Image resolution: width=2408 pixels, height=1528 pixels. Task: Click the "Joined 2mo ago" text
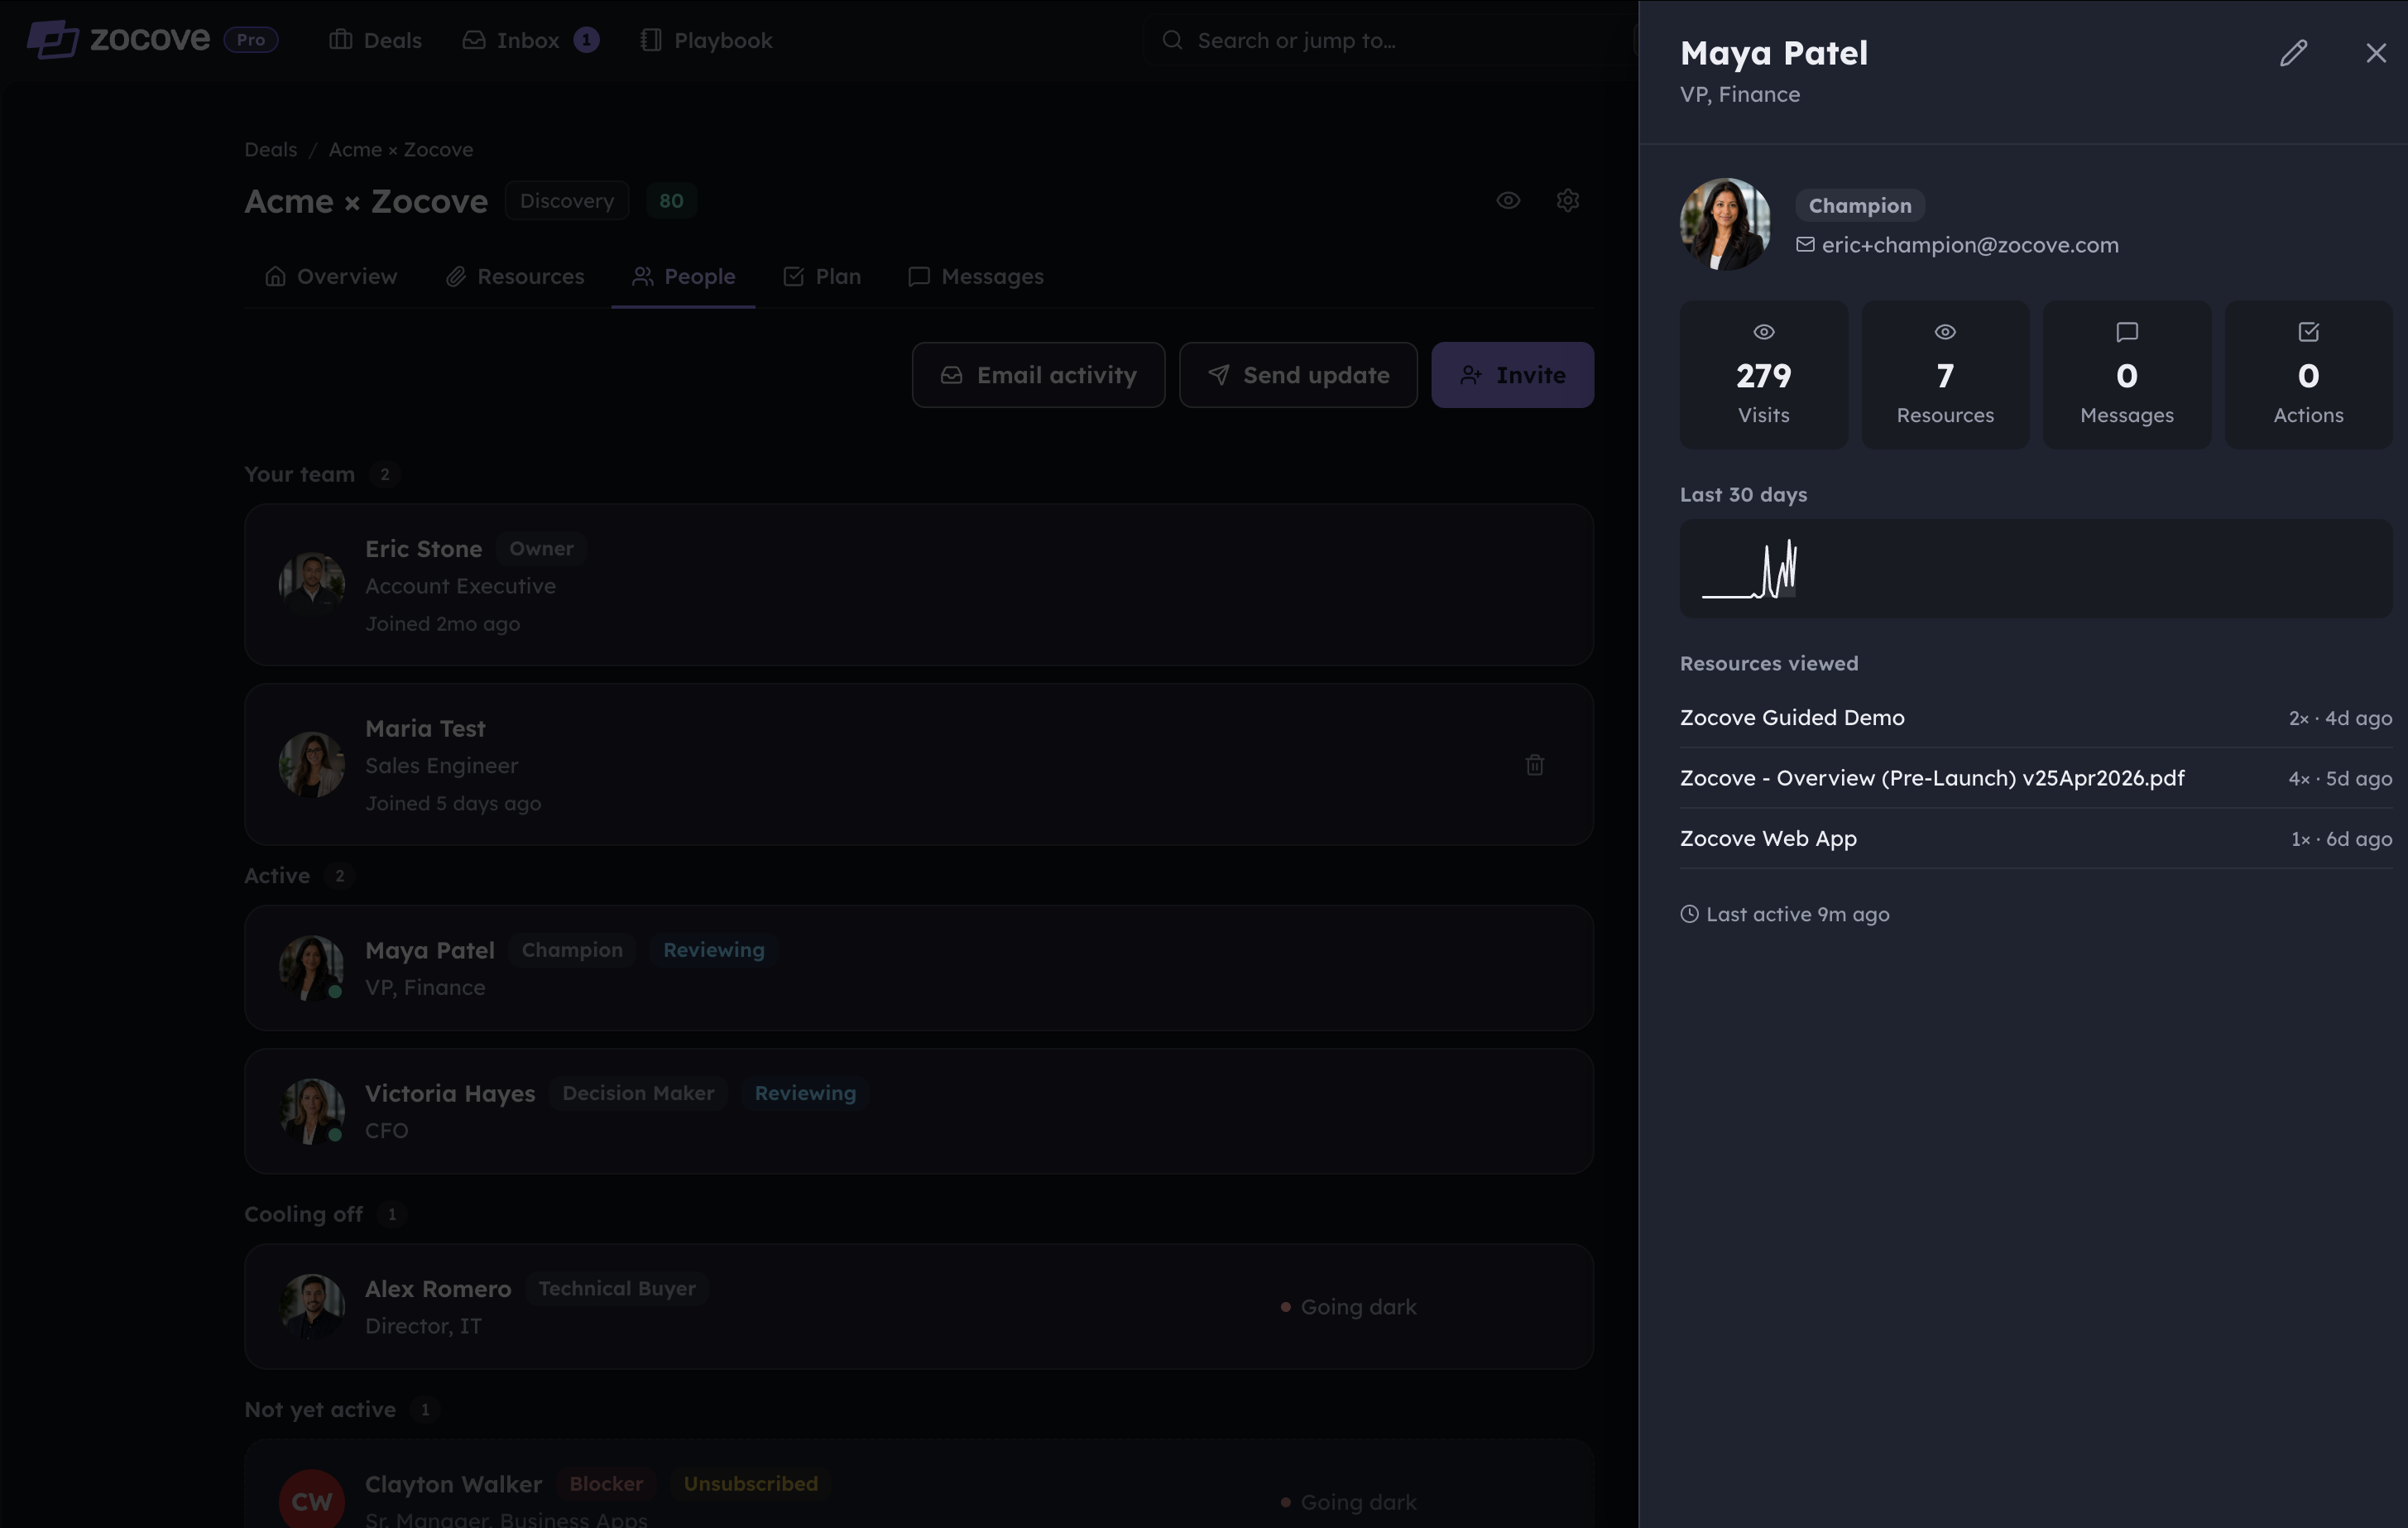[442, 624]
